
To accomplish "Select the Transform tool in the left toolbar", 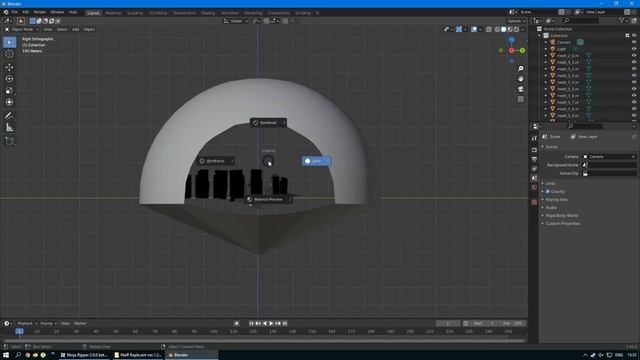I will click(9, 102).
